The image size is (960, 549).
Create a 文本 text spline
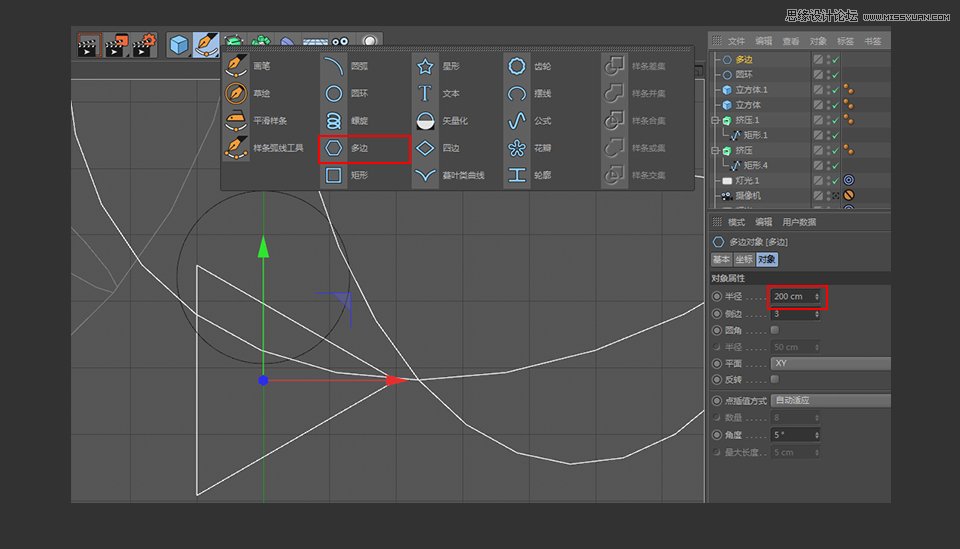(x=437, y=93)
